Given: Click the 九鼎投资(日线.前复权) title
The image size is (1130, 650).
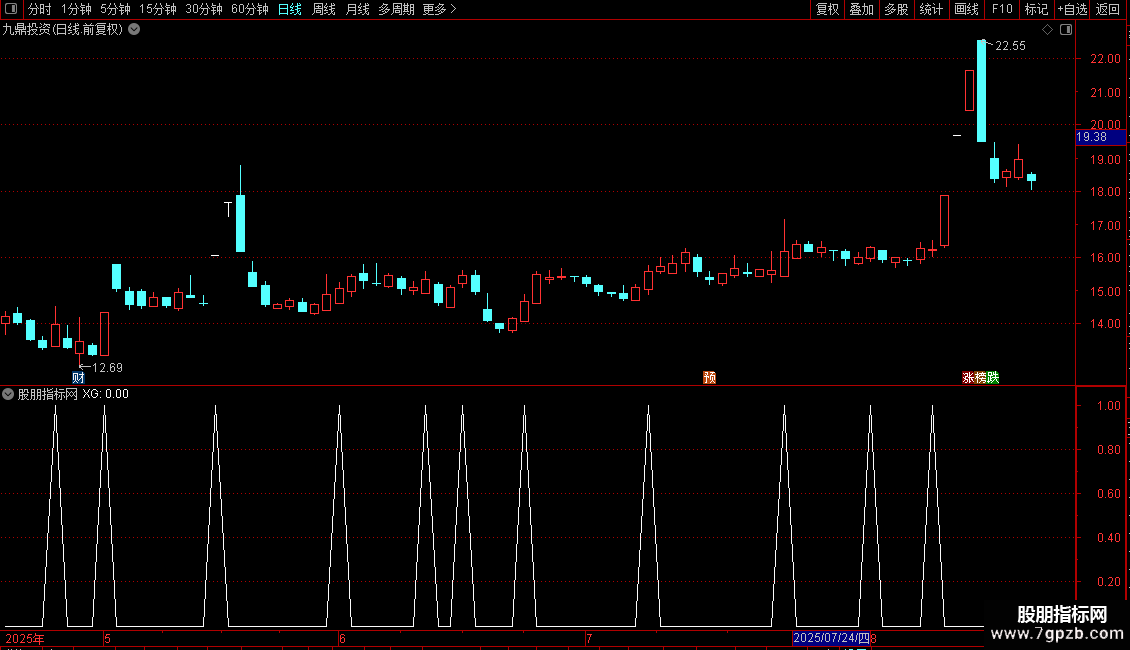Looking at the screenshot, I should (x=63, y=30).
